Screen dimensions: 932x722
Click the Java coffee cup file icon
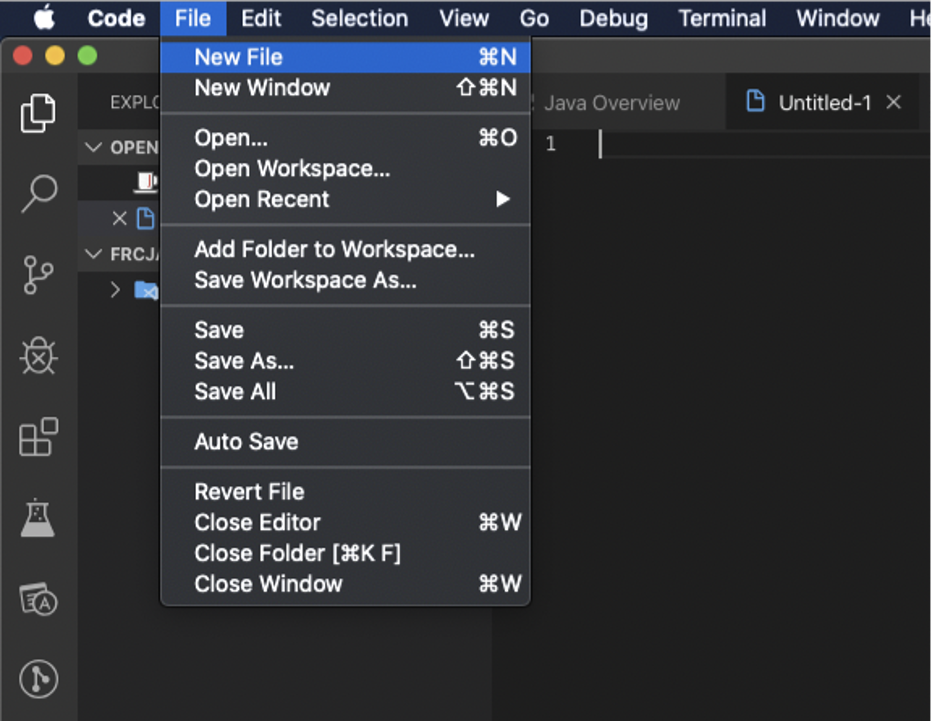tap(146, 181)
